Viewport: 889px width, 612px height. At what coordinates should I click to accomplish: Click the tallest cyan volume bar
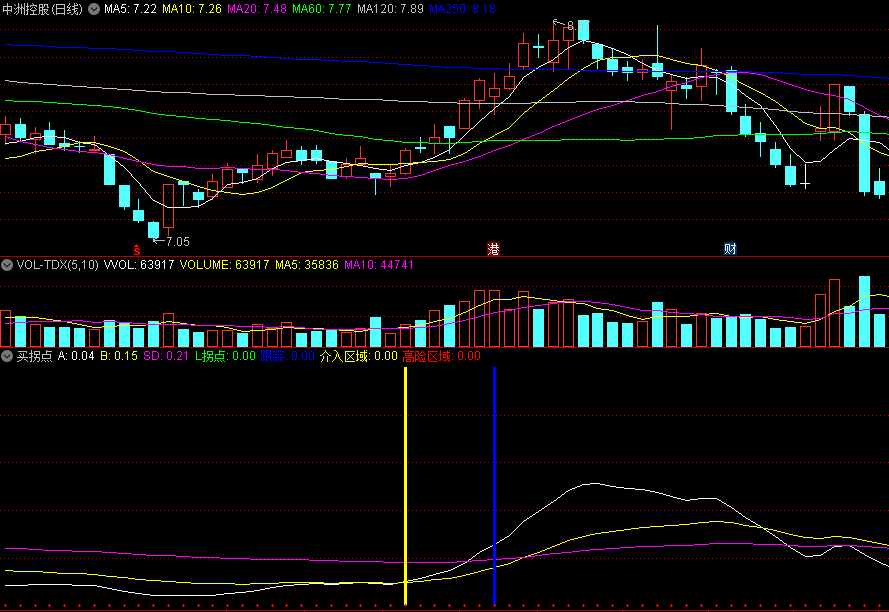[x=864, y=311]
